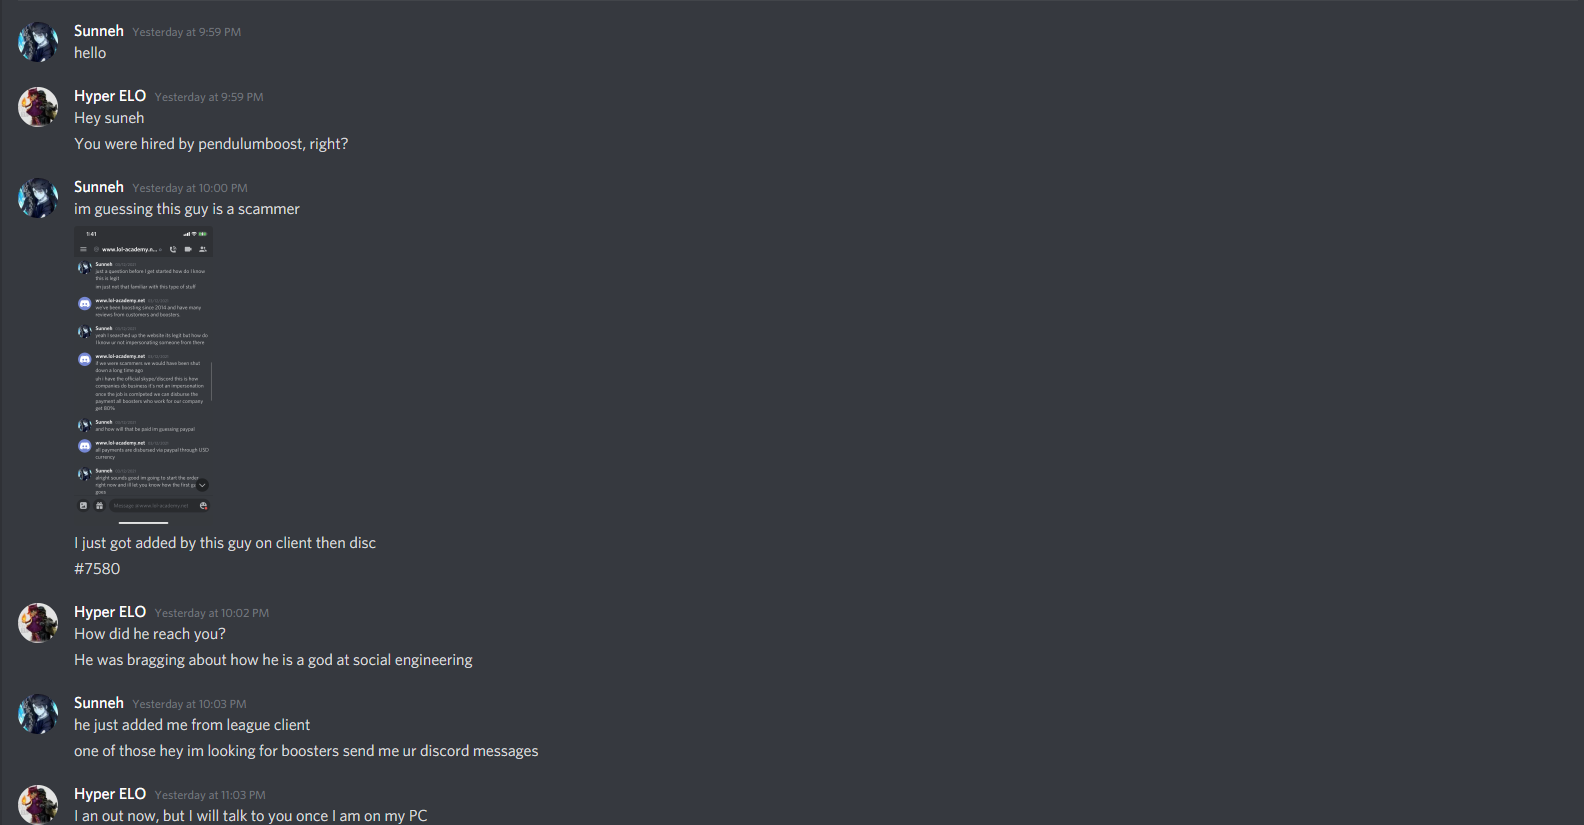Click the Hyper ELO name posted at 11:03 PM

coord(110,794)
